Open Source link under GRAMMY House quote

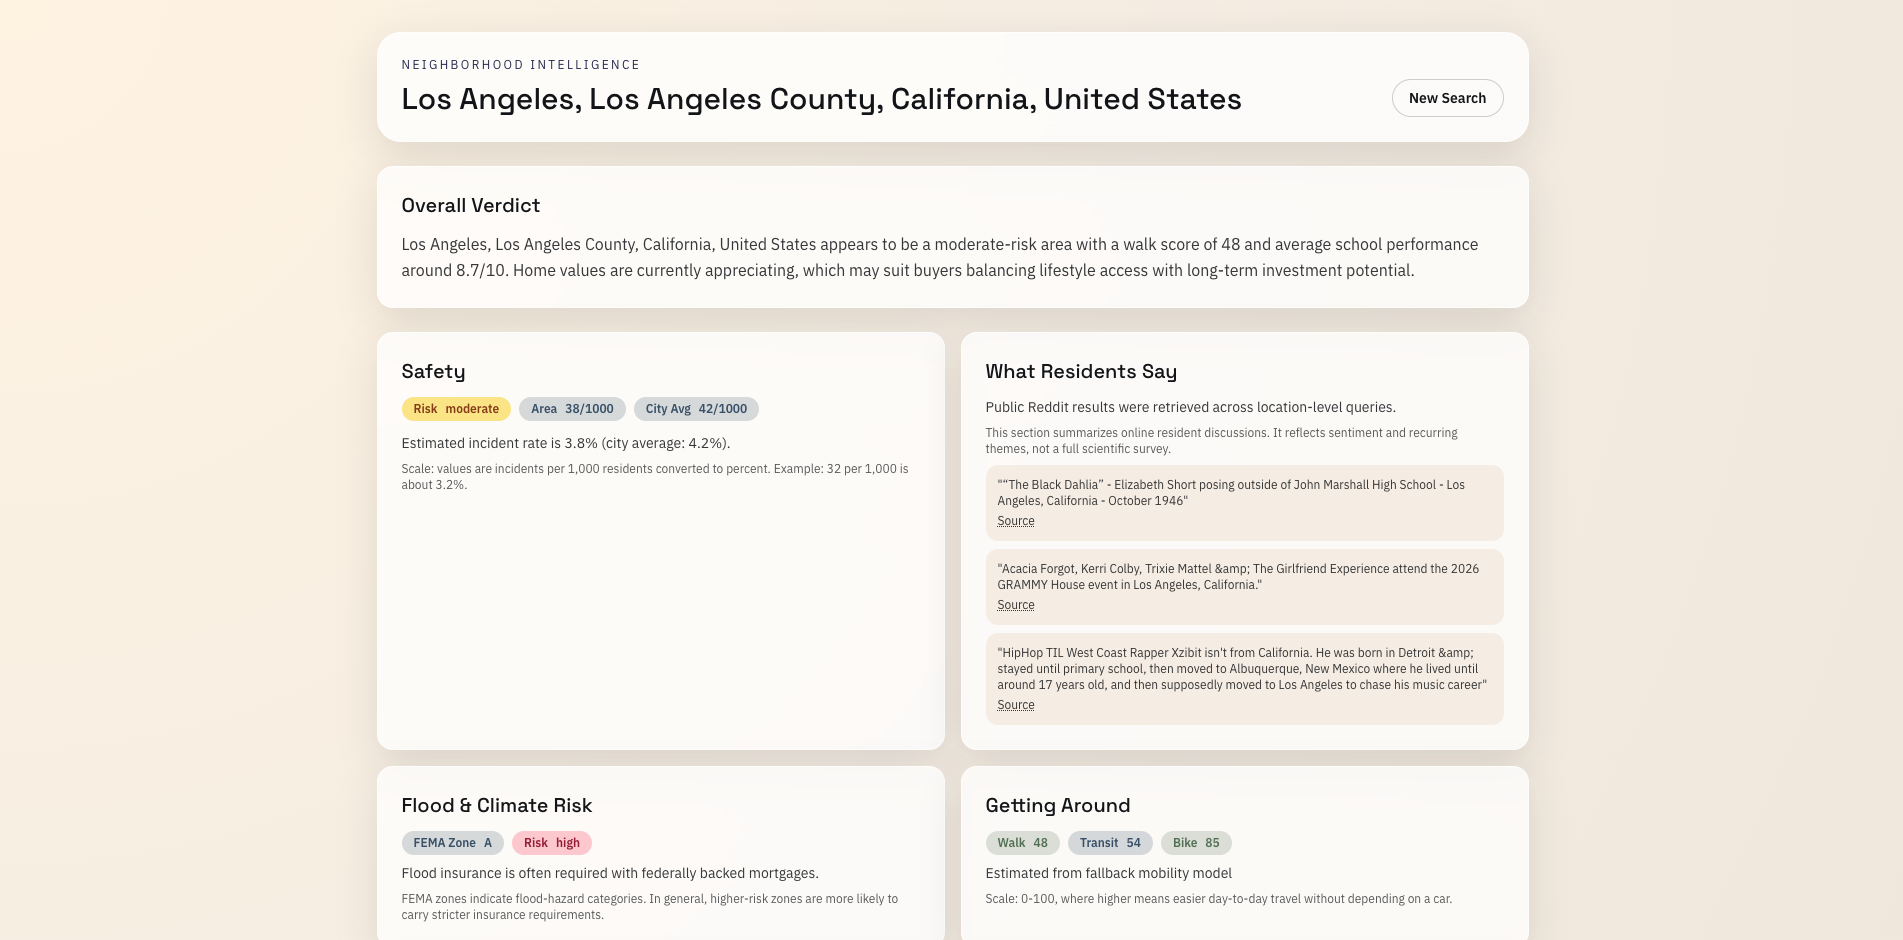coord(1016,605)
